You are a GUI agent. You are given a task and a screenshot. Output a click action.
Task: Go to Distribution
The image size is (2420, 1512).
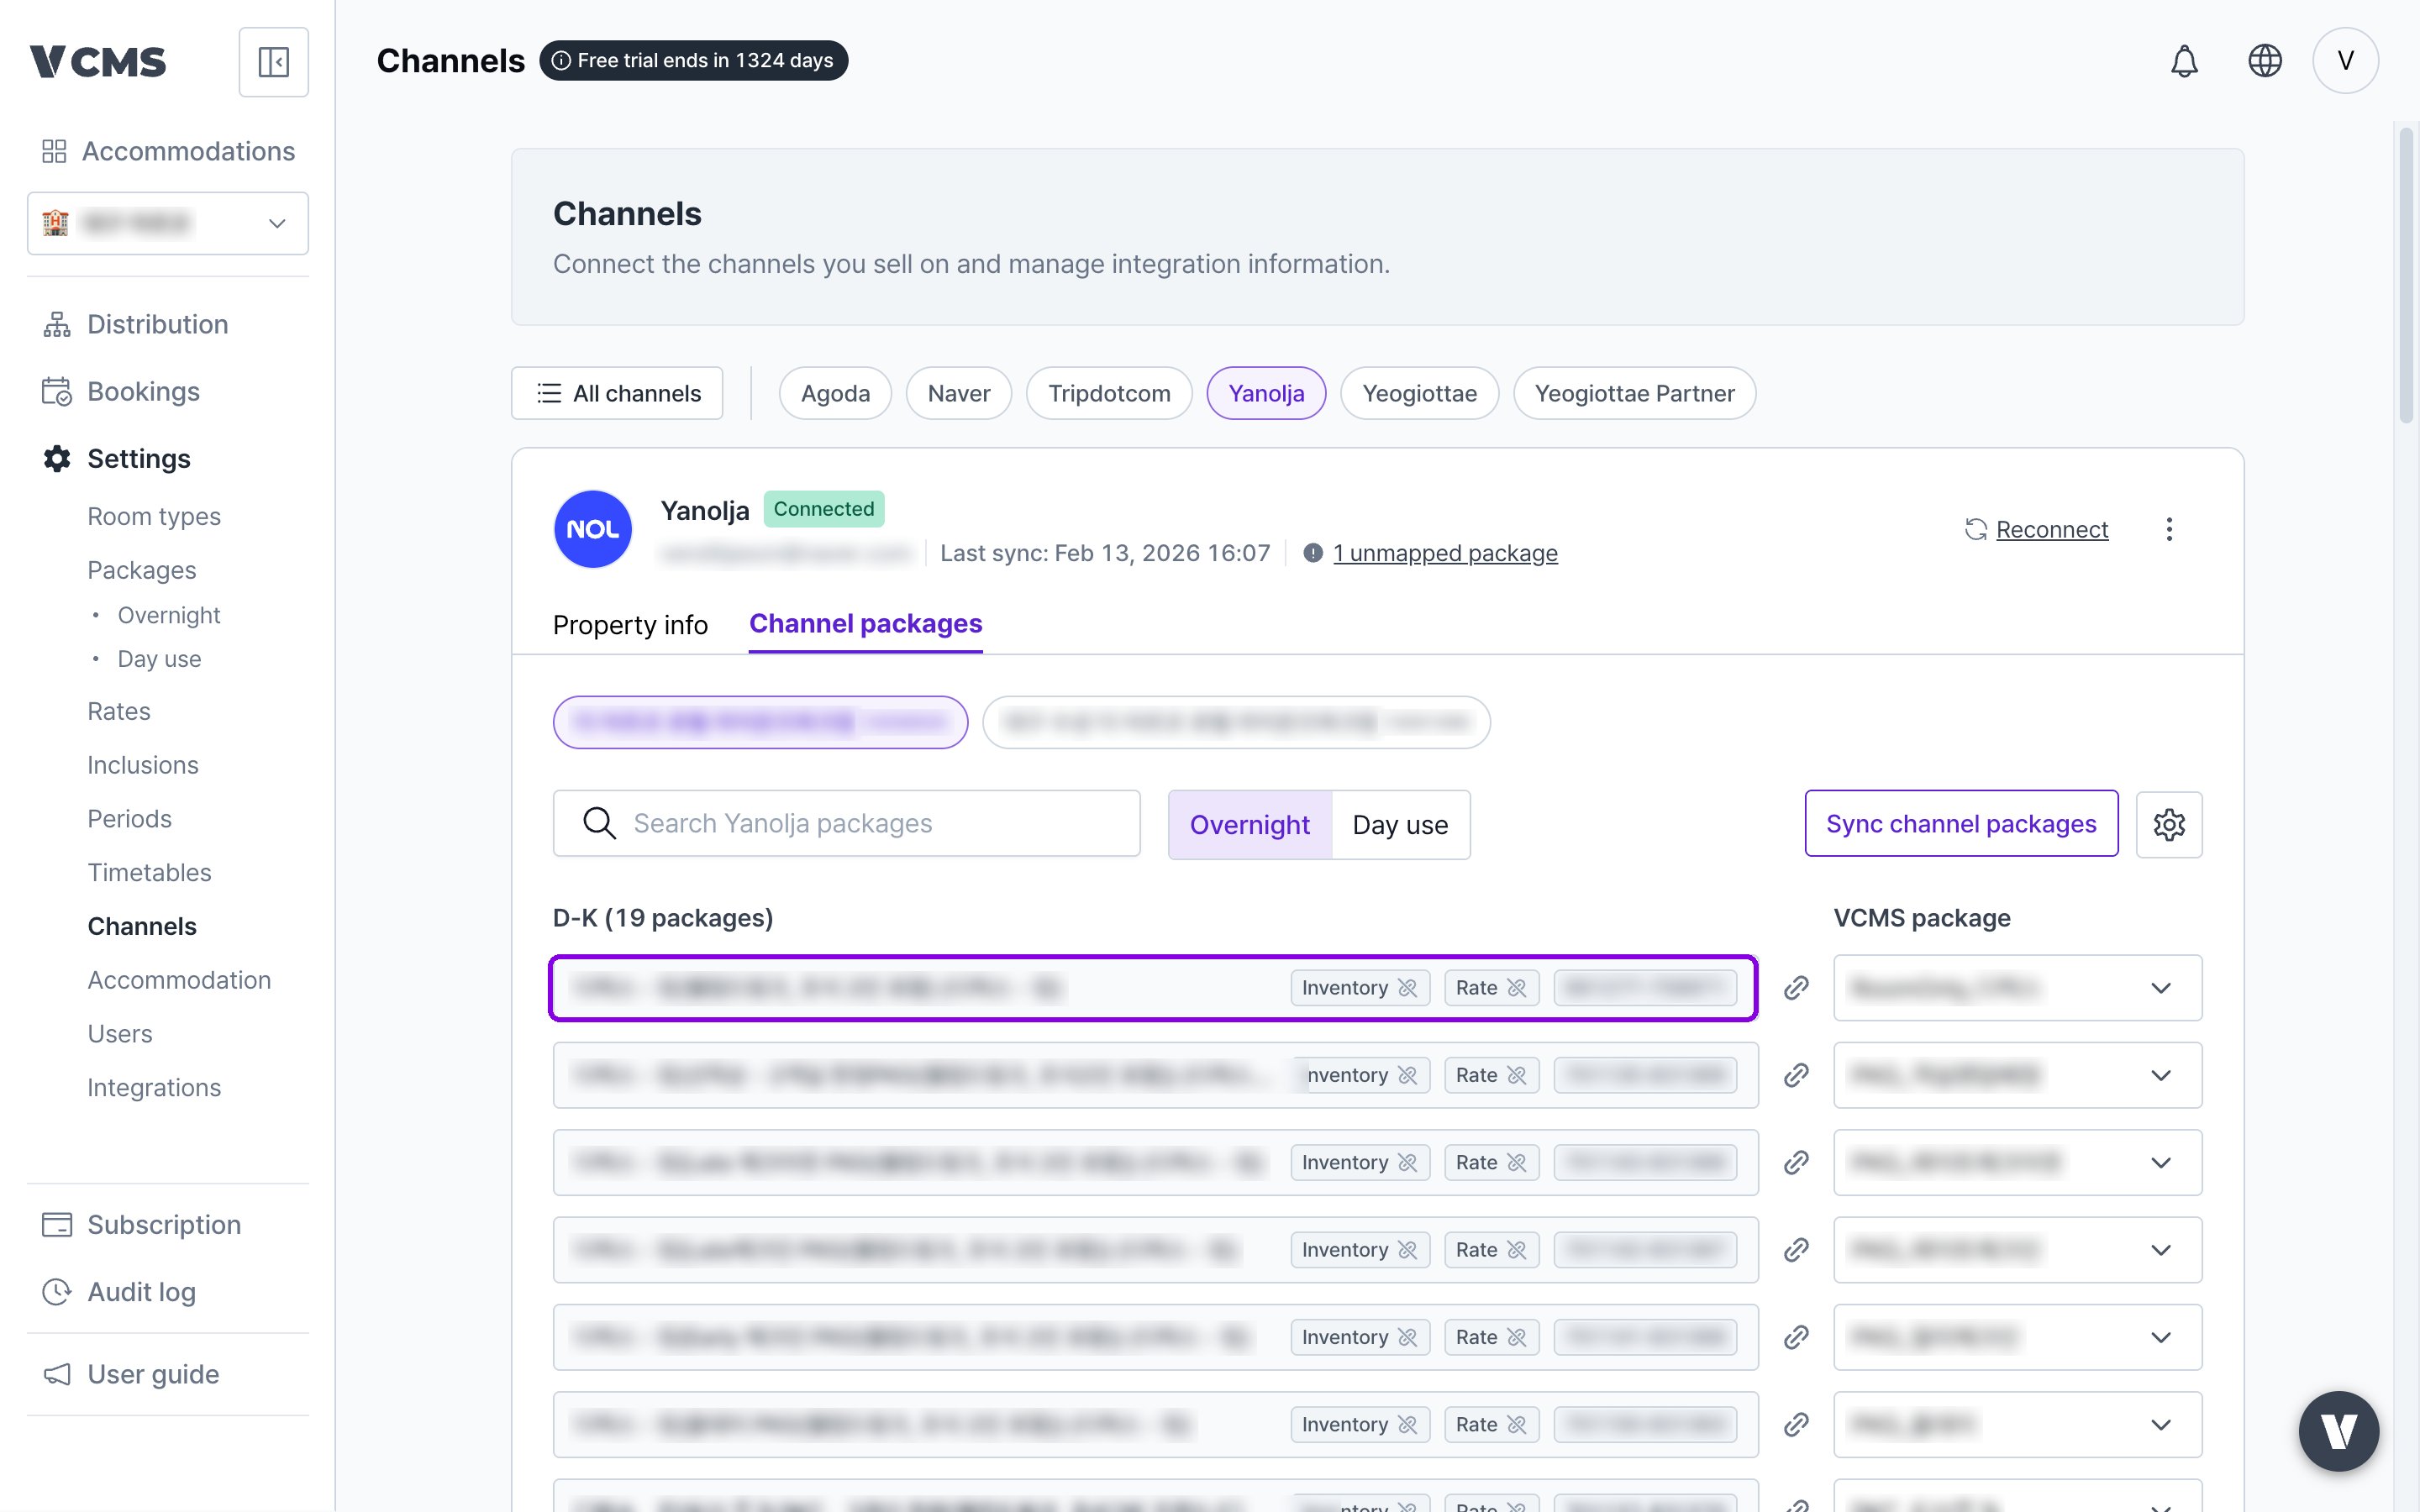(136, 324)
